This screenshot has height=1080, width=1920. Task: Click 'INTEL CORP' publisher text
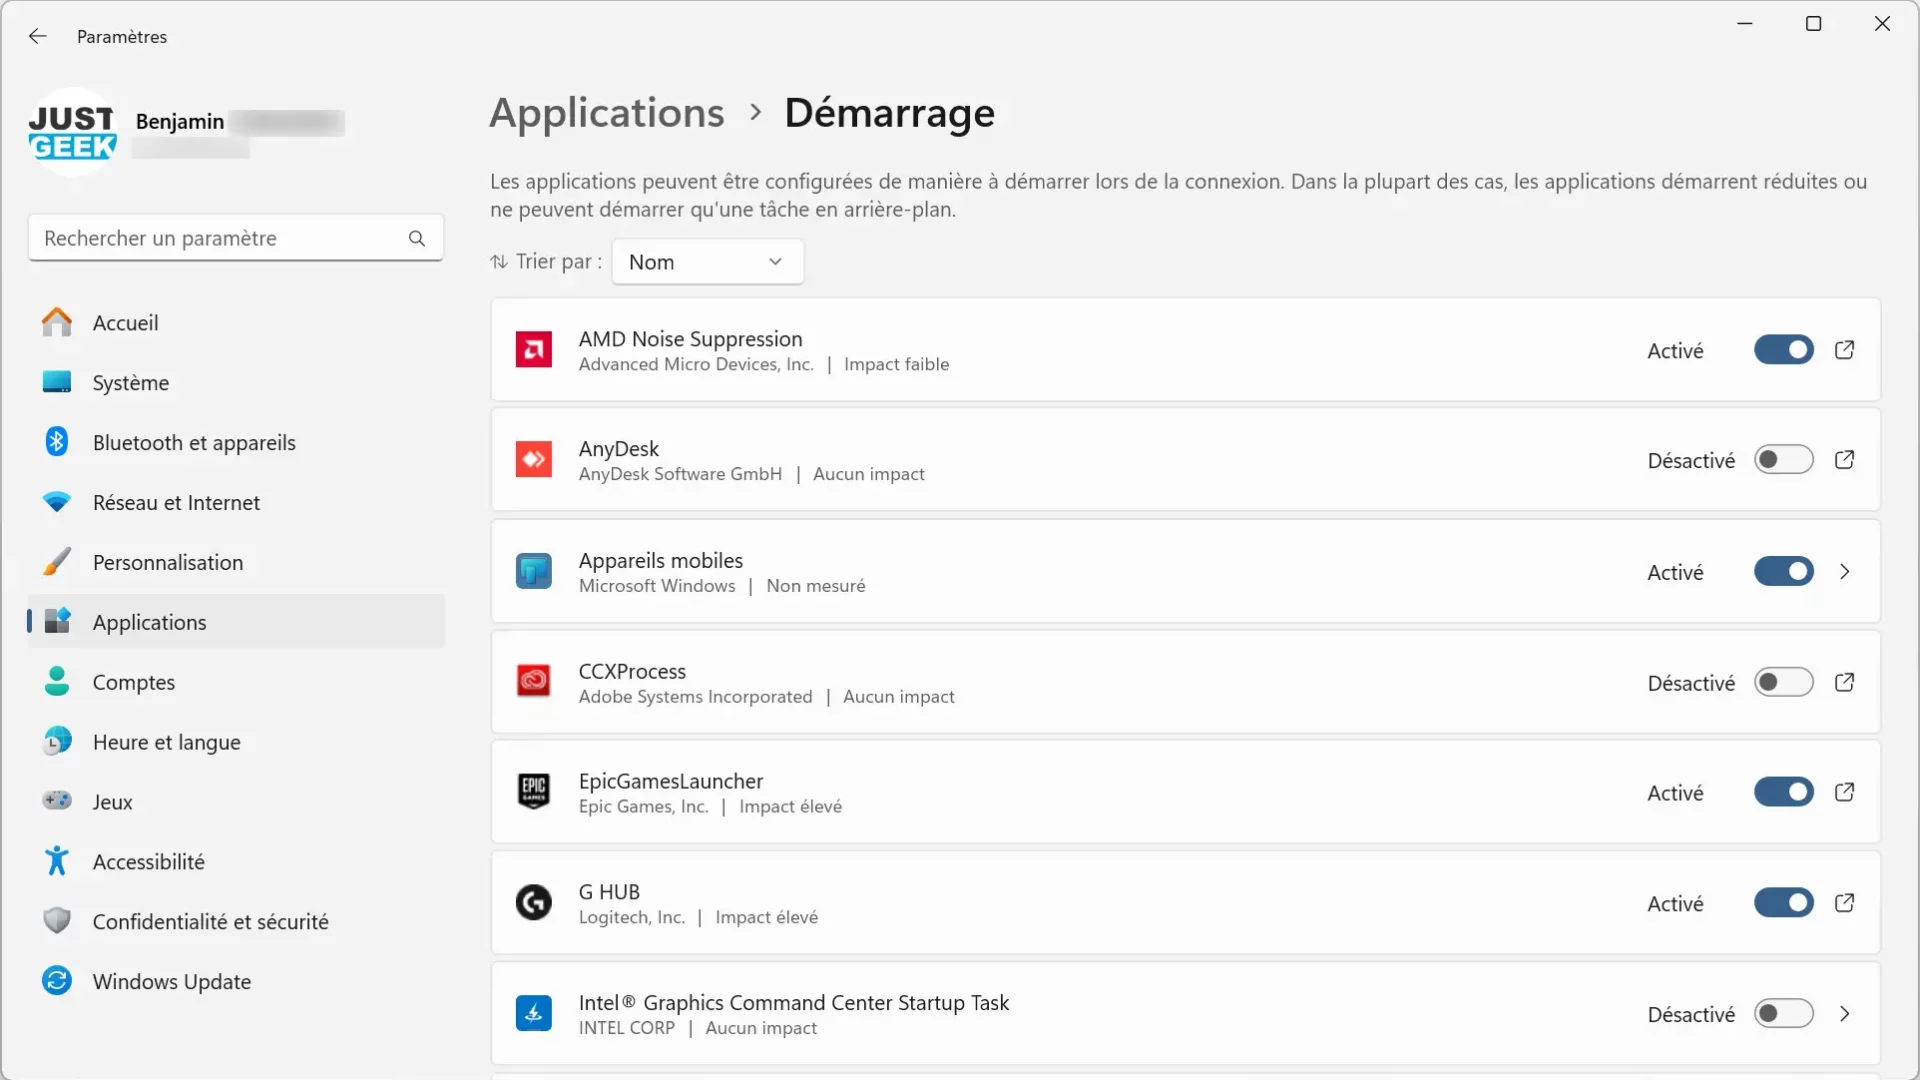626,1028
